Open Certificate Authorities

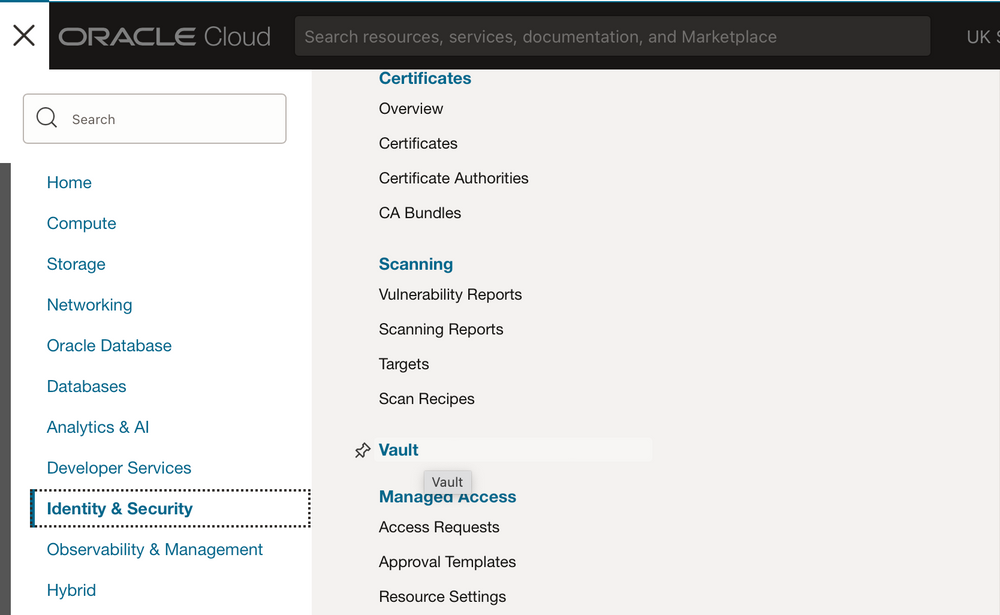[x=453, y=178]
